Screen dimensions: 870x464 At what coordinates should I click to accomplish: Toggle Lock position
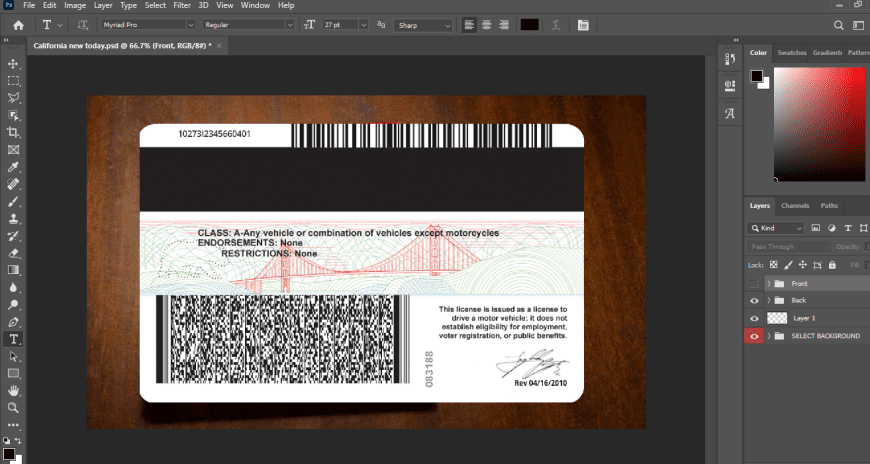[x=802, y=265]
